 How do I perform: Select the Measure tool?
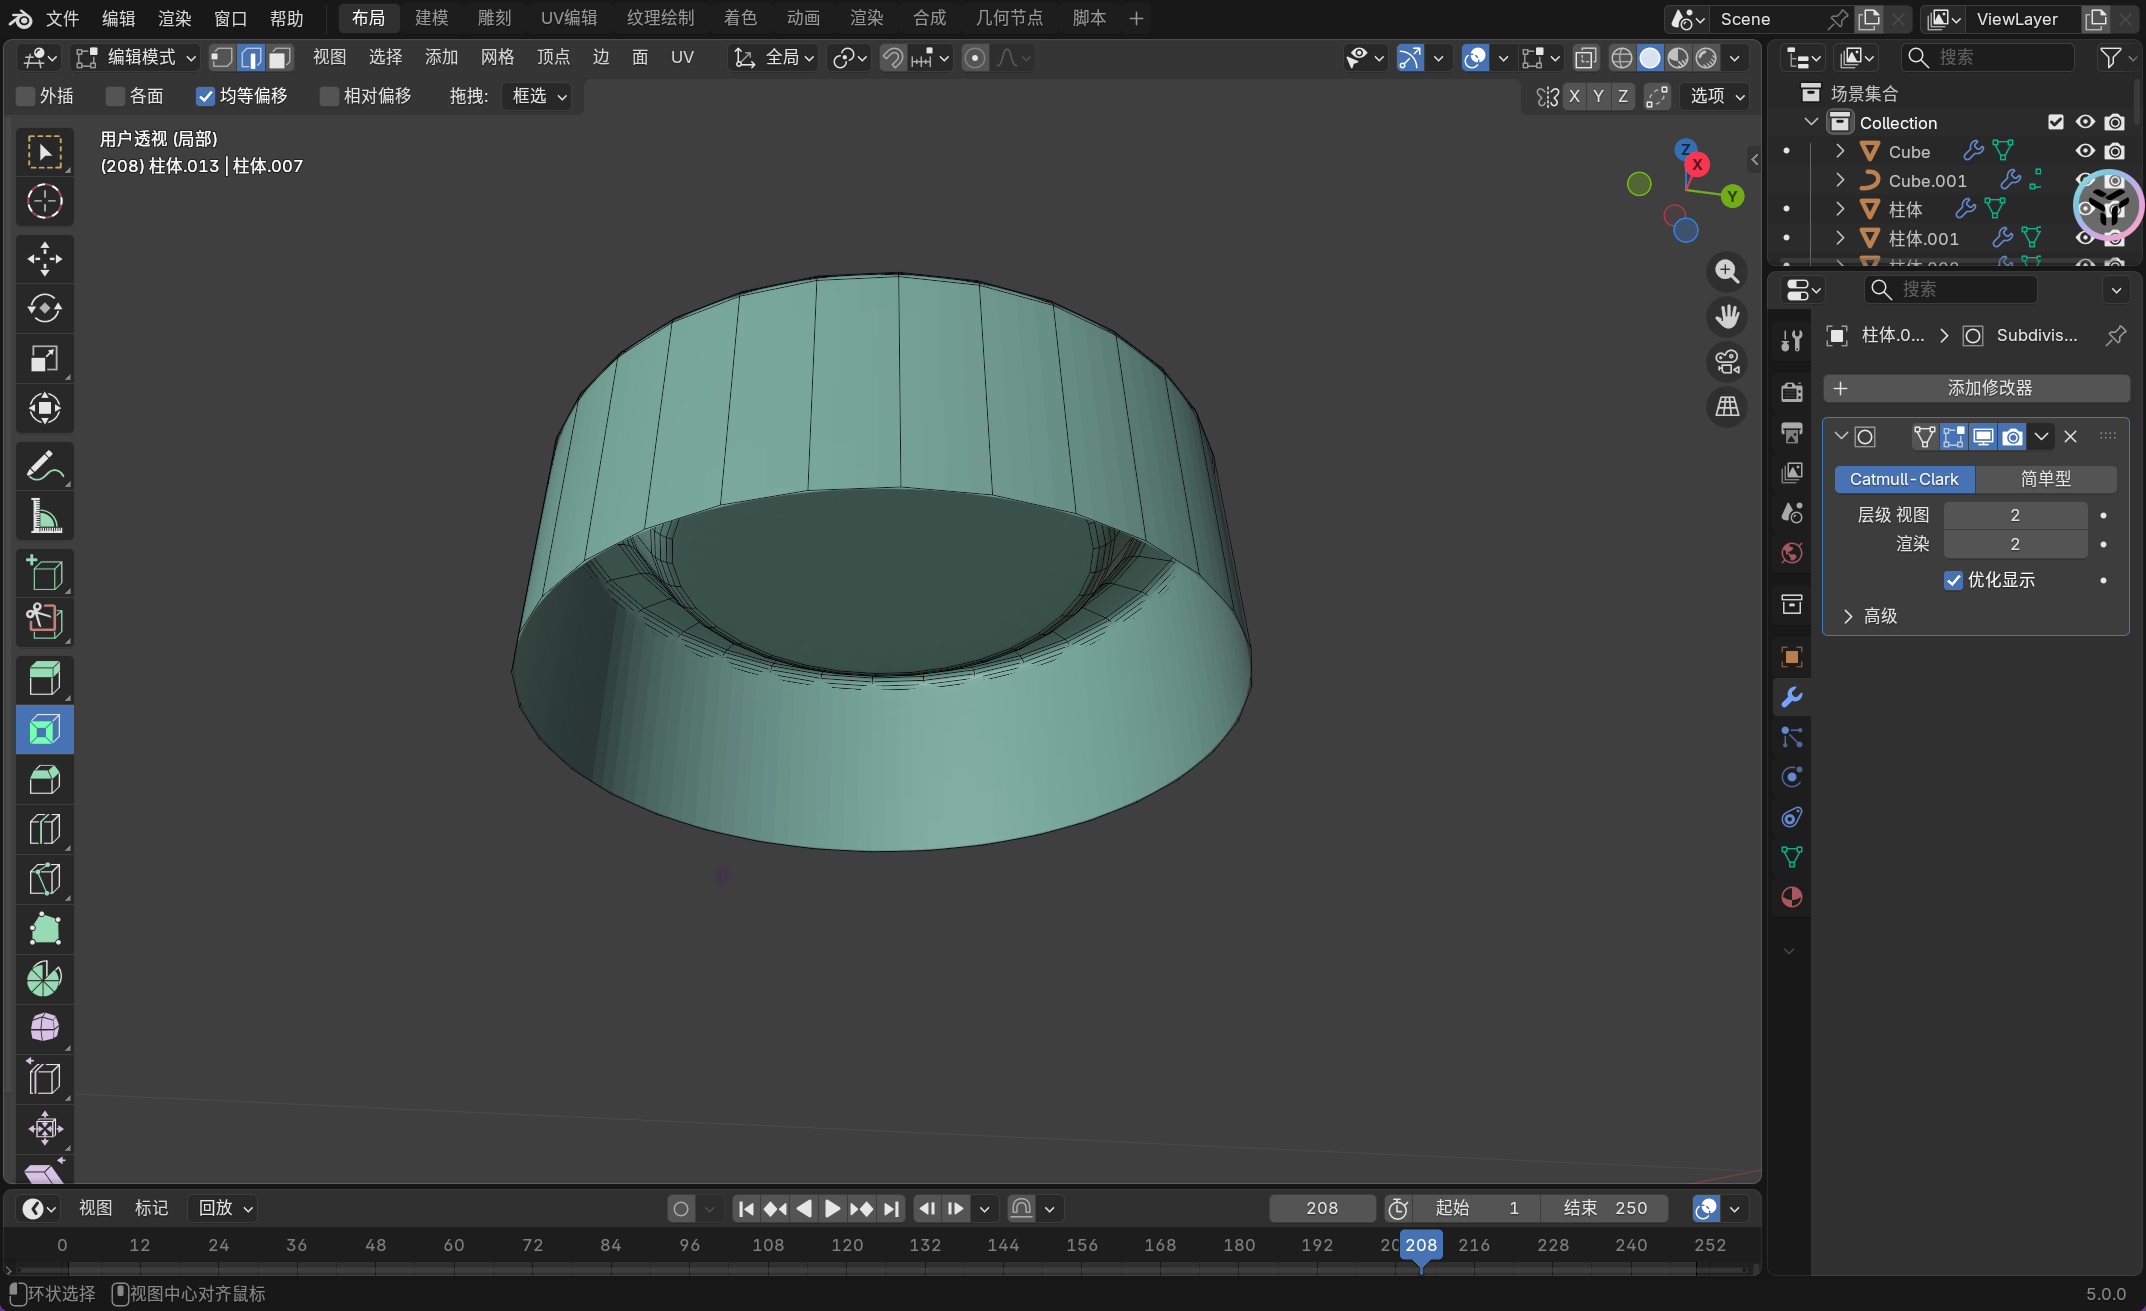coord(44,516)
